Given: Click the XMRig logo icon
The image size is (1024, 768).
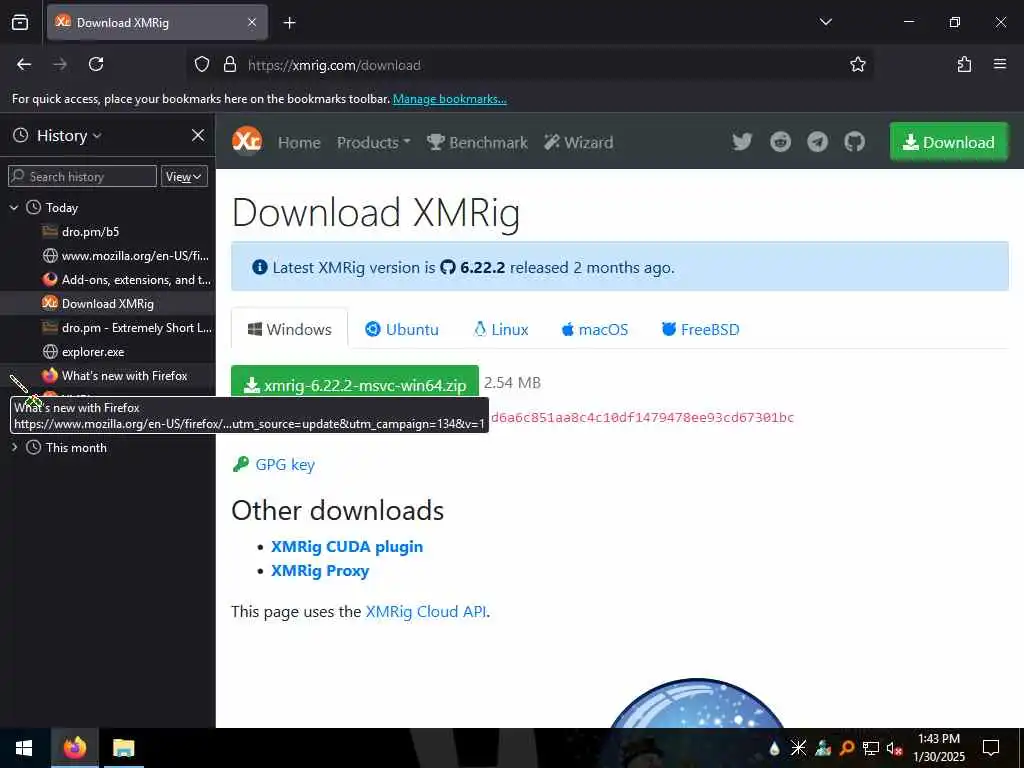Looking at the screenshot, I should tap(247, 140).
